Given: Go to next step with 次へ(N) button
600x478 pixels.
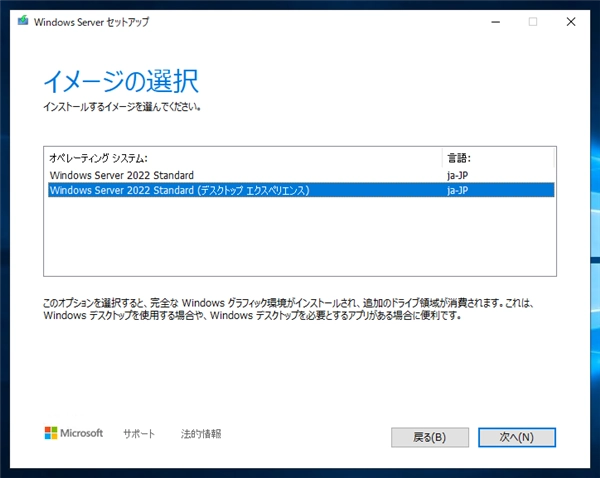Looking at the screenshot, I should pos(517,437).
